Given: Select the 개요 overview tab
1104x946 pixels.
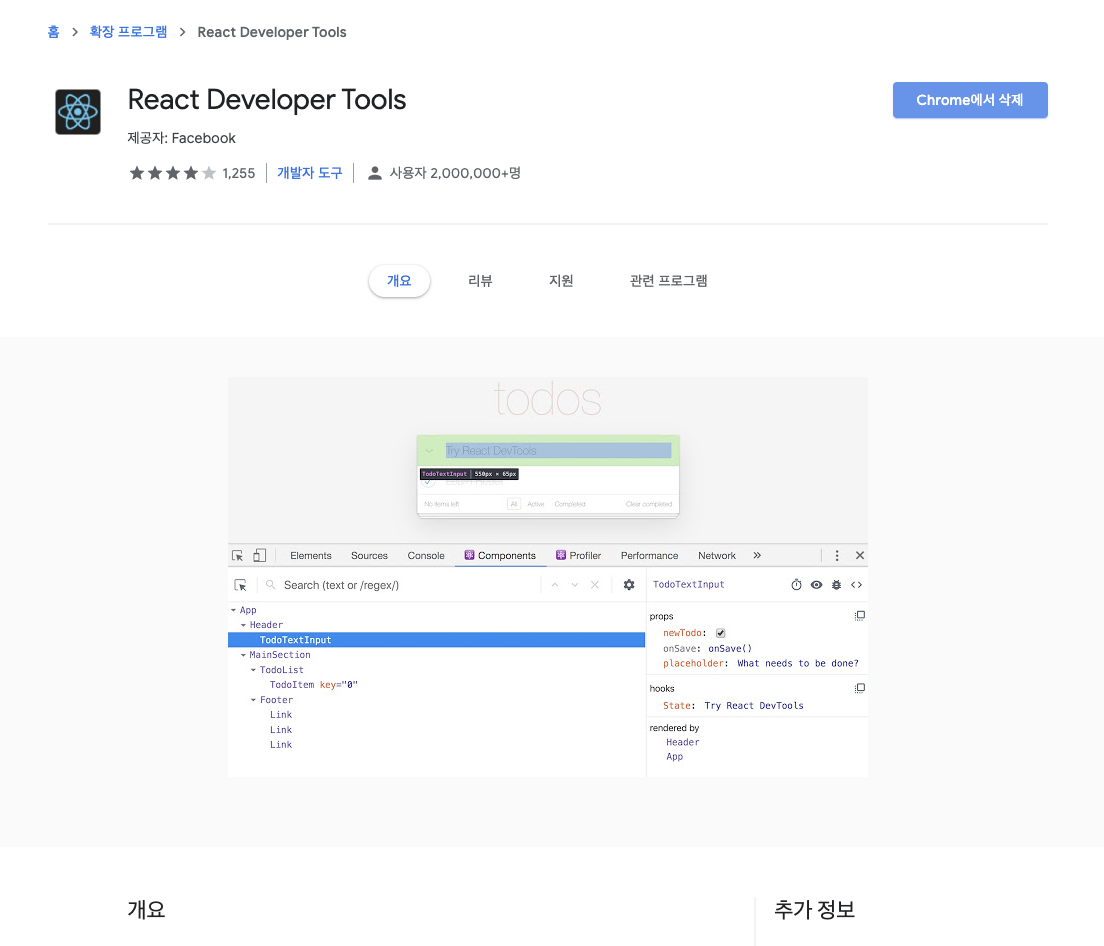Looking at the screenshot, I should tap(399, 281).
